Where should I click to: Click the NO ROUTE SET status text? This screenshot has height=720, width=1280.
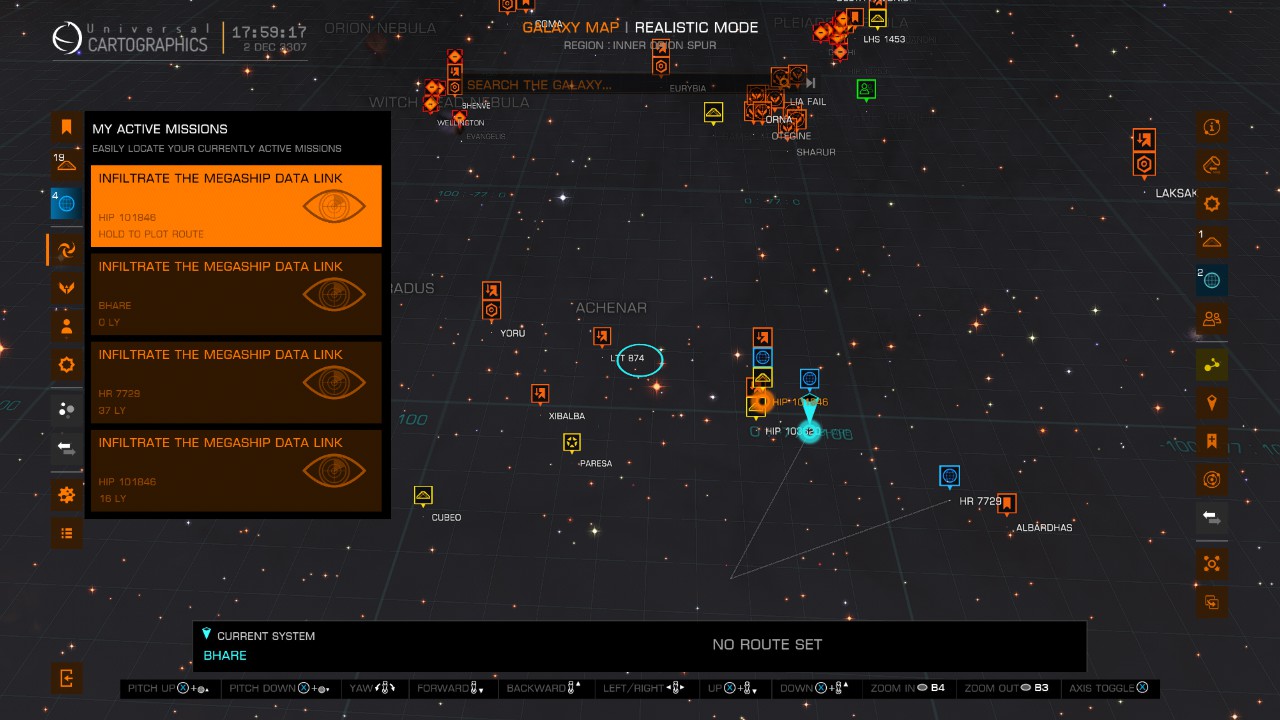(x=767, y=645)
